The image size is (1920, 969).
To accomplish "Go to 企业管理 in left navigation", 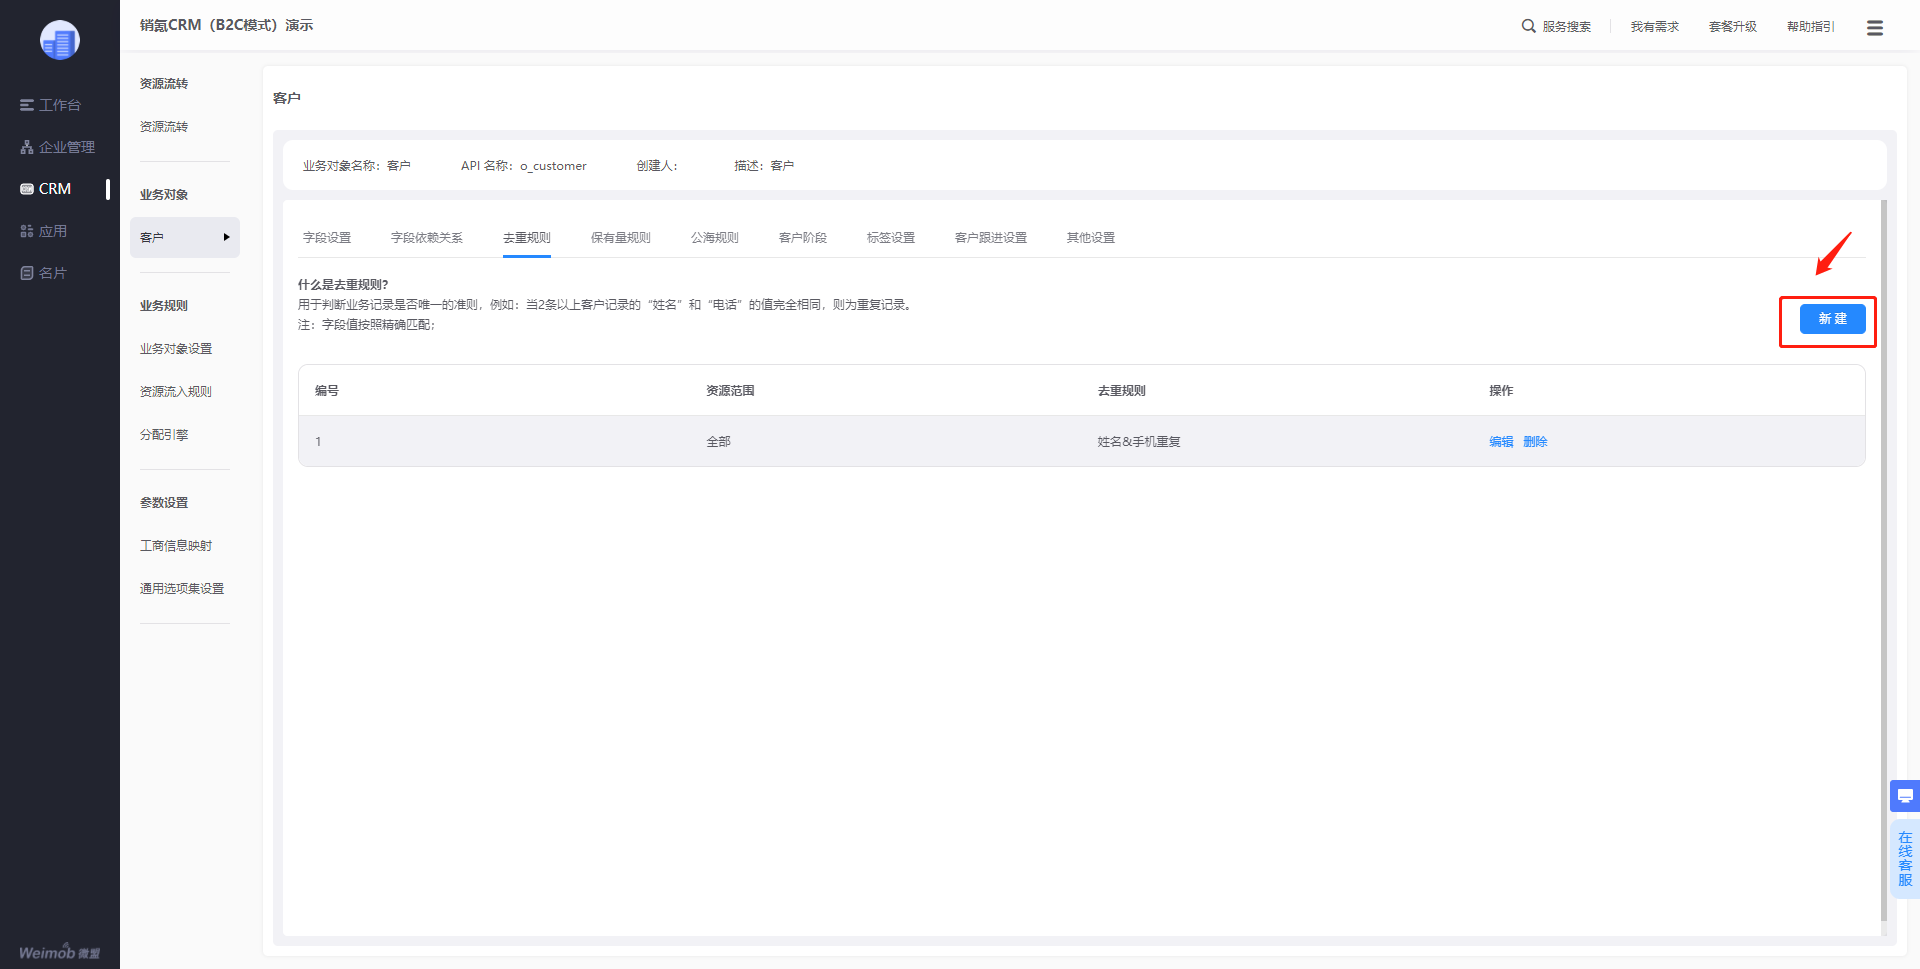I will pos(67,147).
